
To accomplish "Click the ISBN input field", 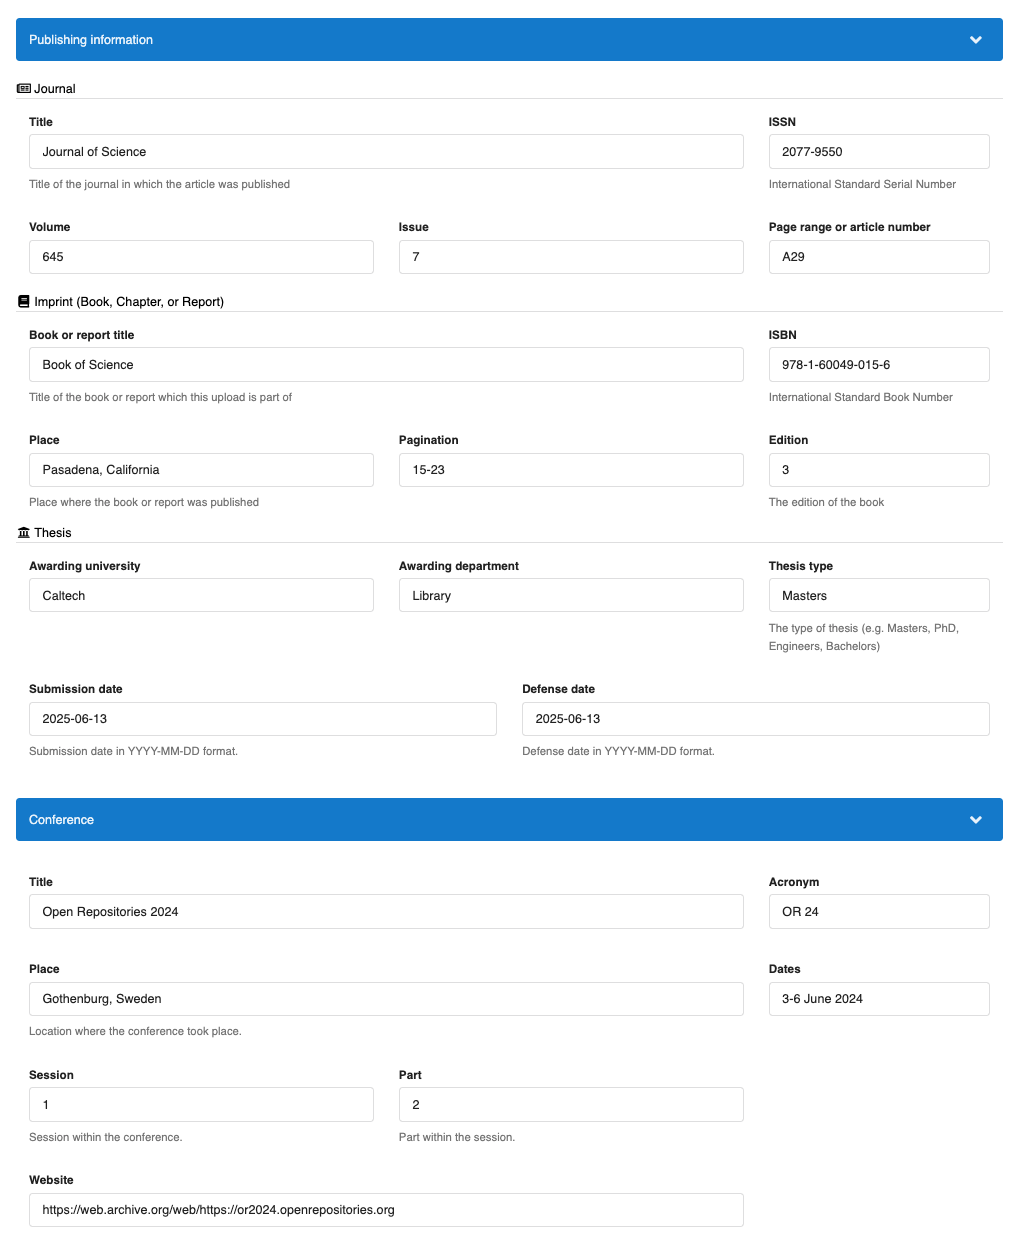I will 878,365.
